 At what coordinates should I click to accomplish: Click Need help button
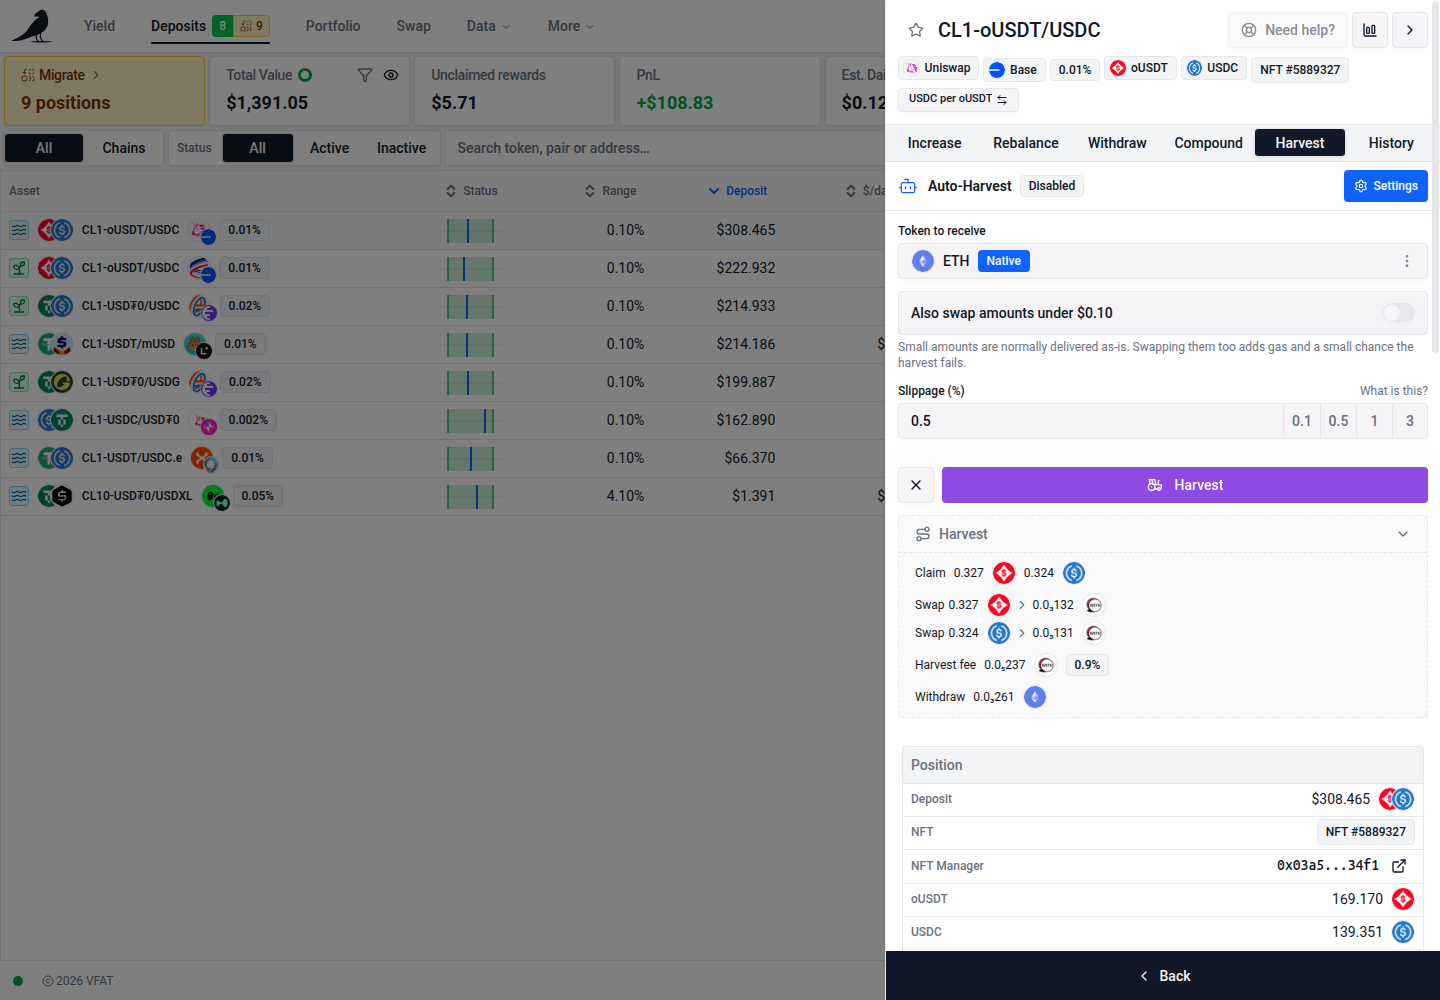coord(1288,30)
